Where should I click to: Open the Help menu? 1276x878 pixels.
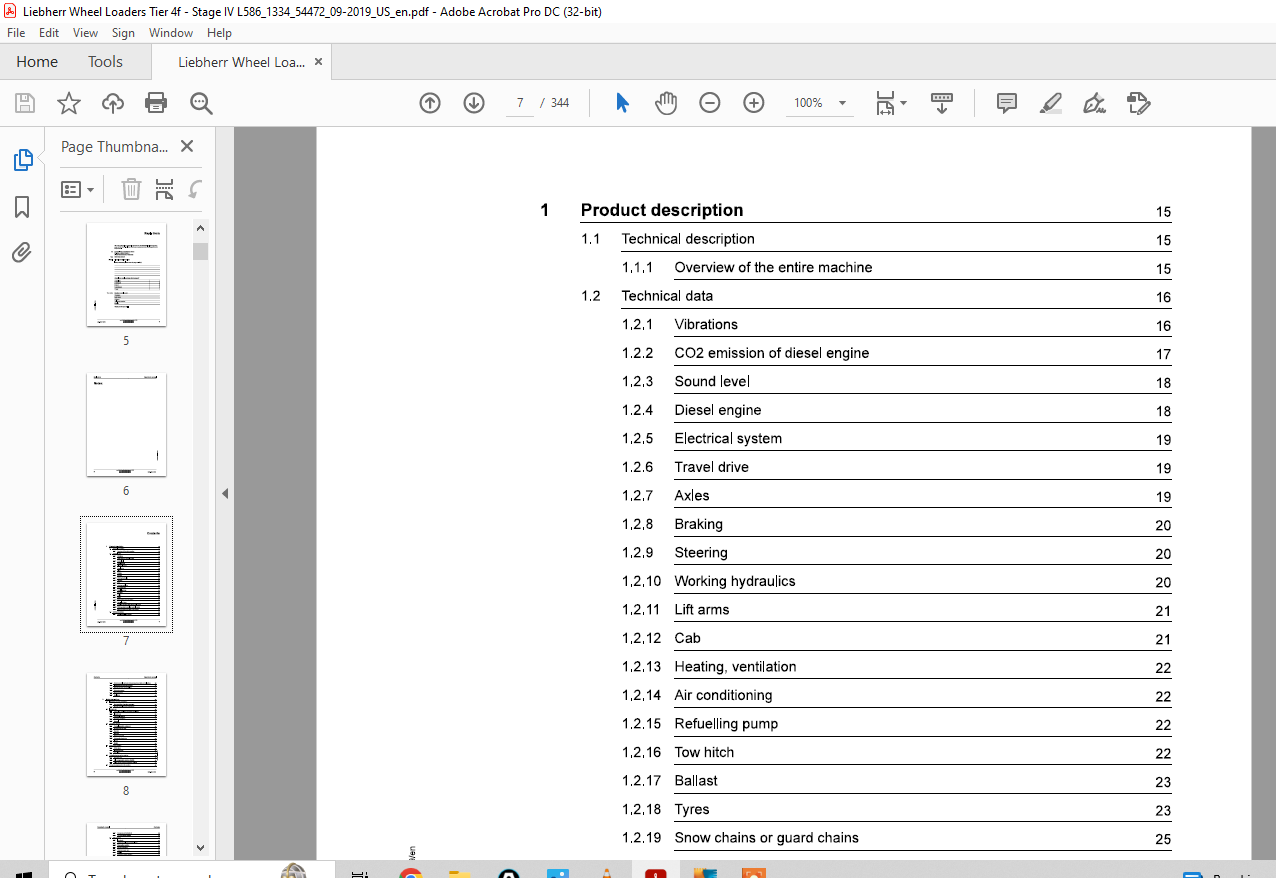(219, 33)
